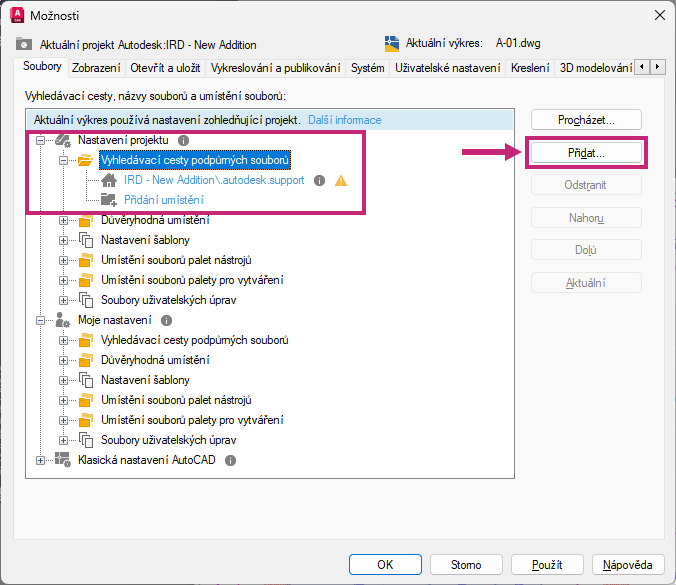The image size is (676, 585).
Task: Open the Uživatelské nastavení tab
Action: click(x=448, y=68)
